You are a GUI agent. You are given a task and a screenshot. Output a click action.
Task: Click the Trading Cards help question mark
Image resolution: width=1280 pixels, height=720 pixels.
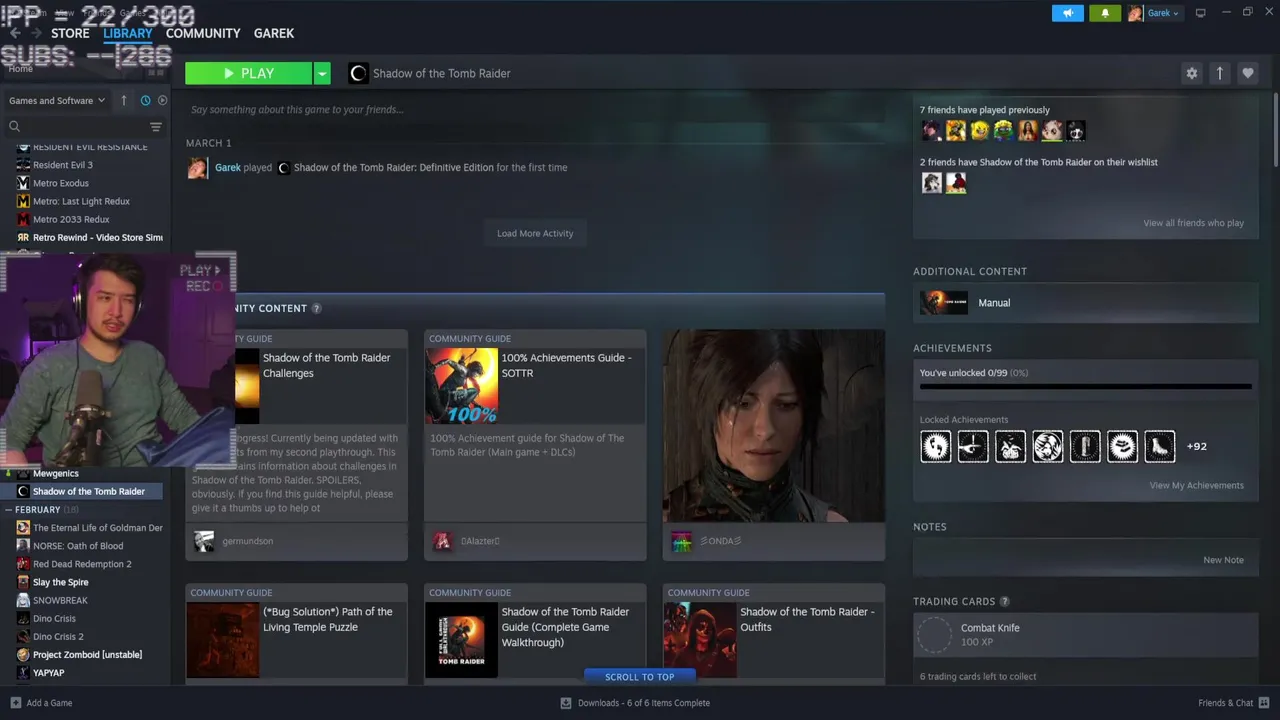1004,601
